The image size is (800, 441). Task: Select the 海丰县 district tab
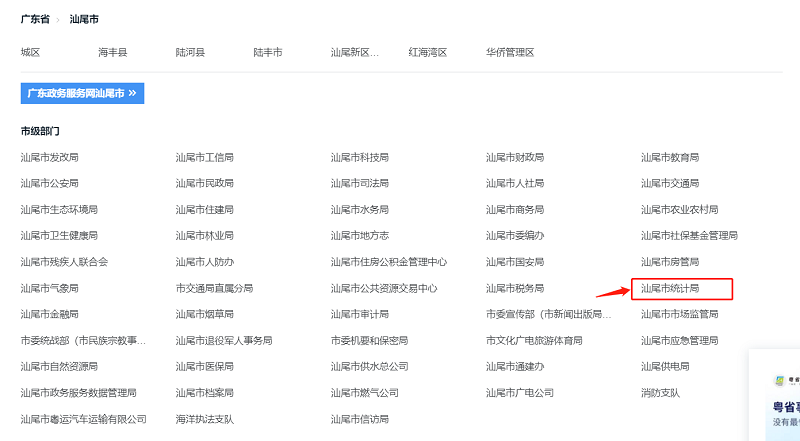pyautogui.click(x=113, y=52)
